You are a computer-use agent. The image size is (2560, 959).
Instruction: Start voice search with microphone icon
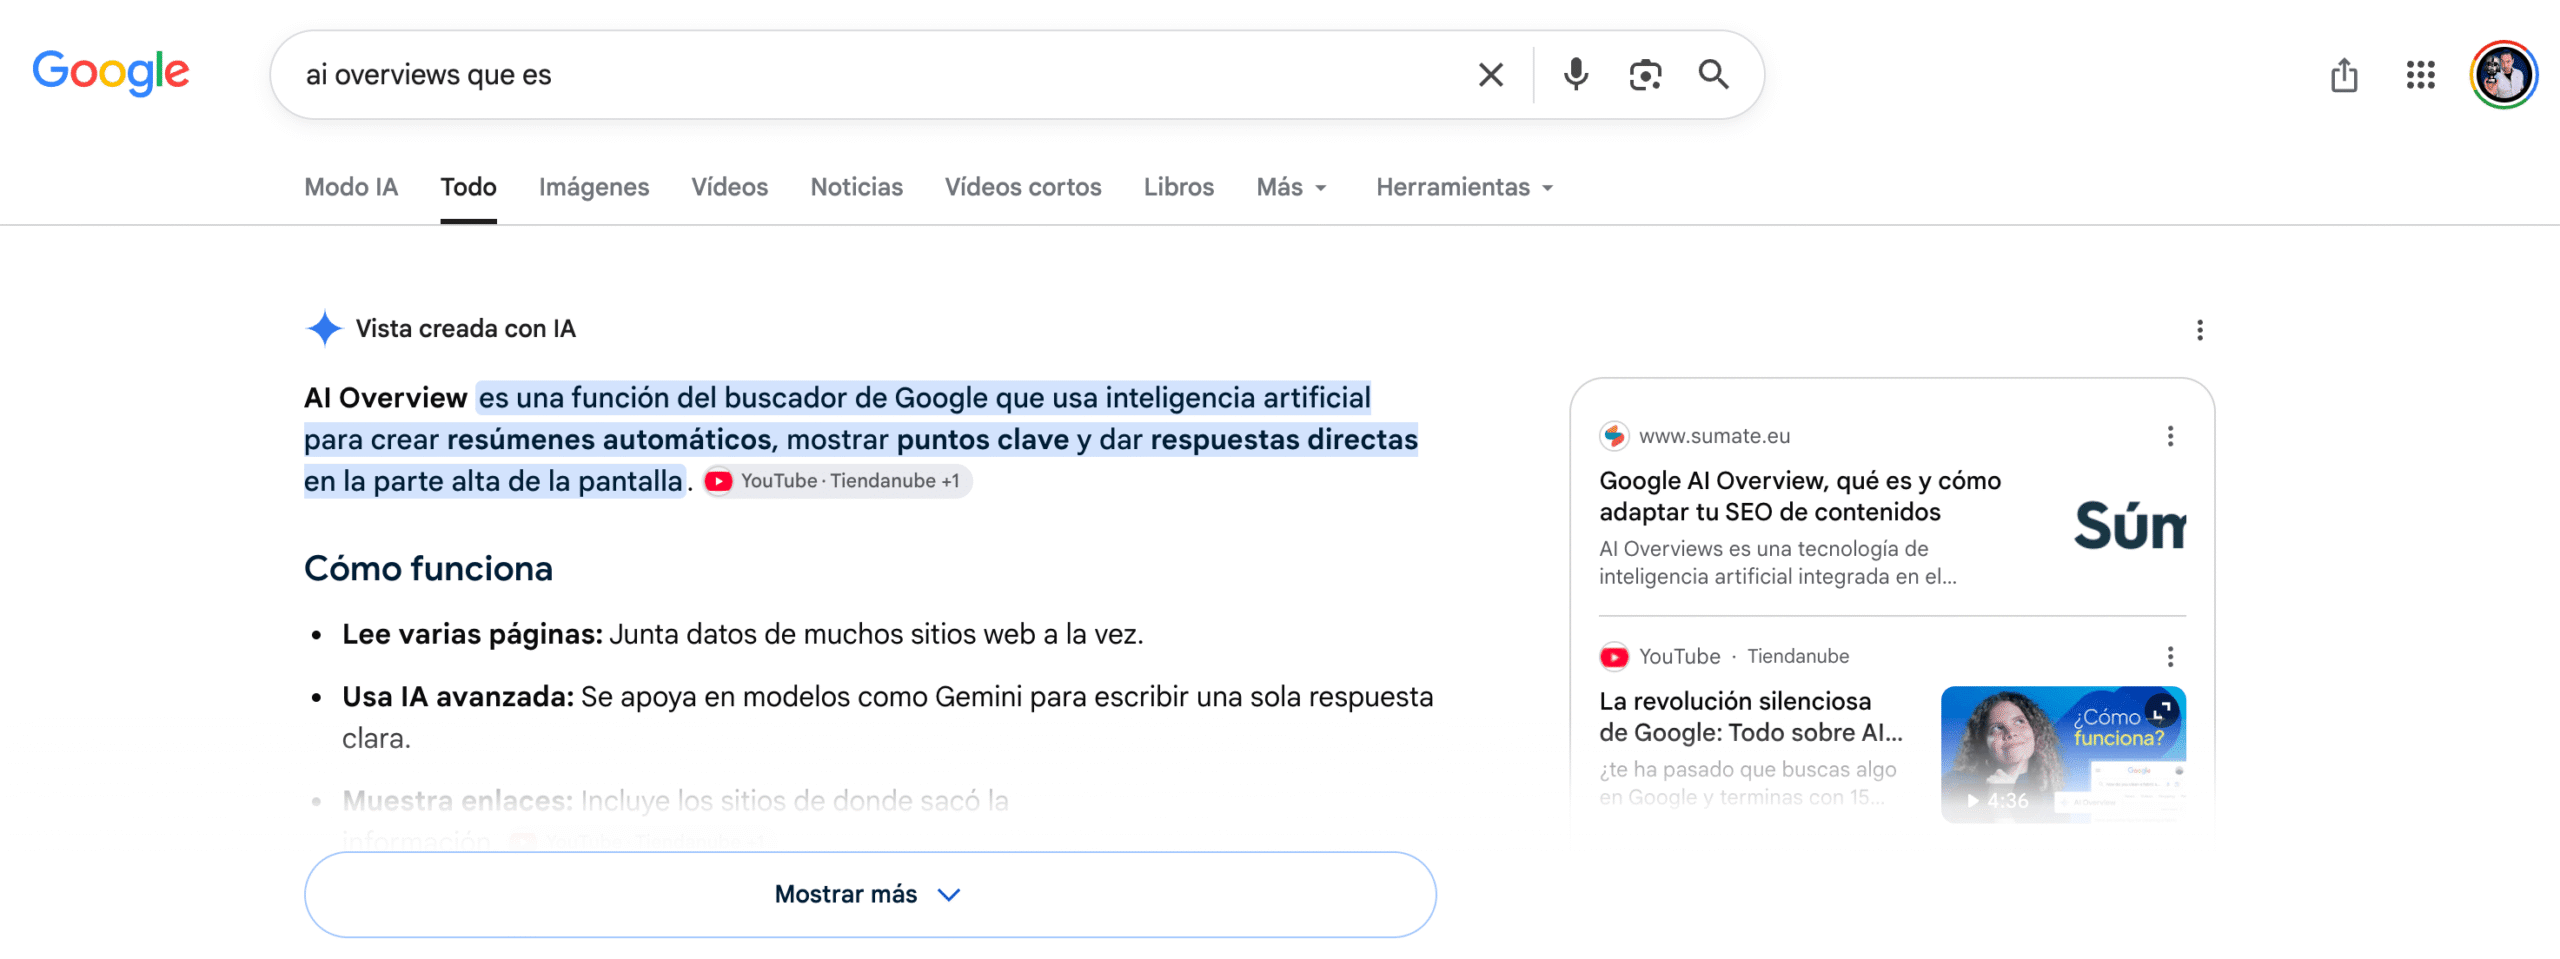1576,75
